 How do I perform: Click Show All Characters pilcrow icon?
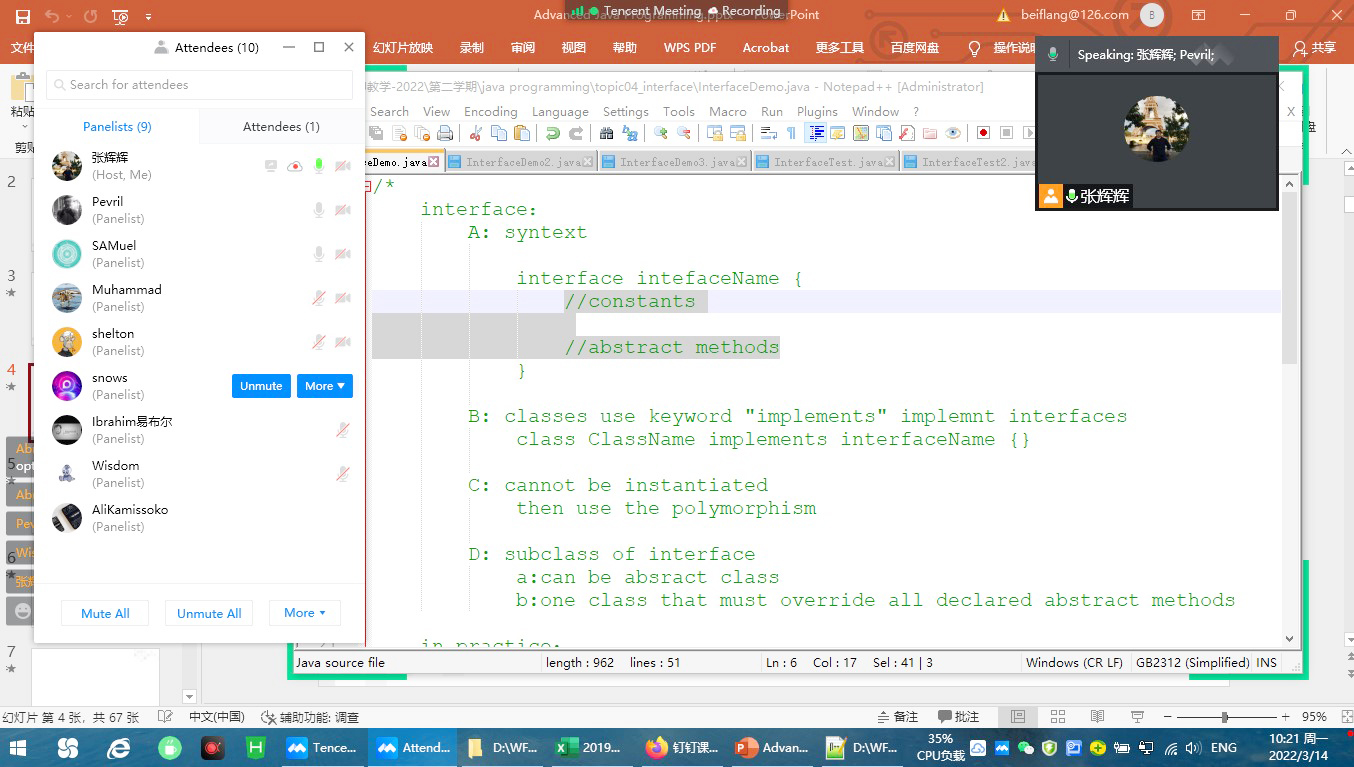pos(791,133)
